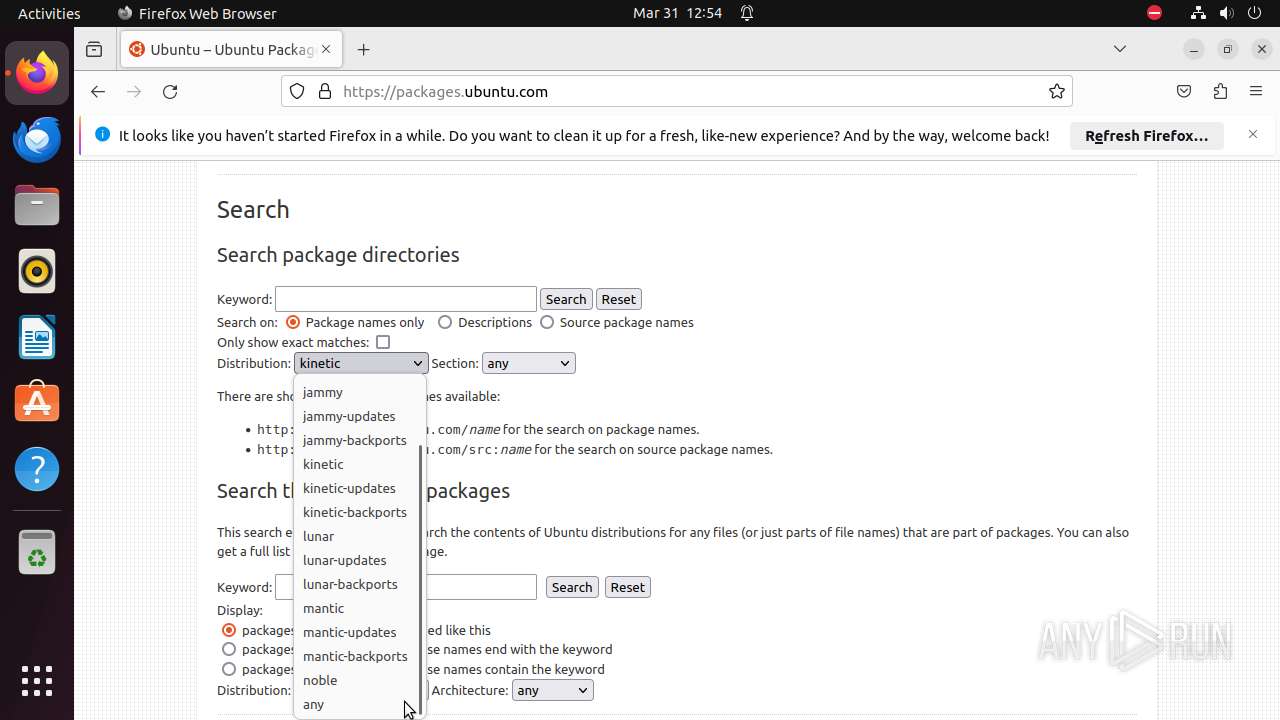1280x720 pixels.
Task: Close the Ubuntu Packages tab
Action: click(x=326, y=49)
